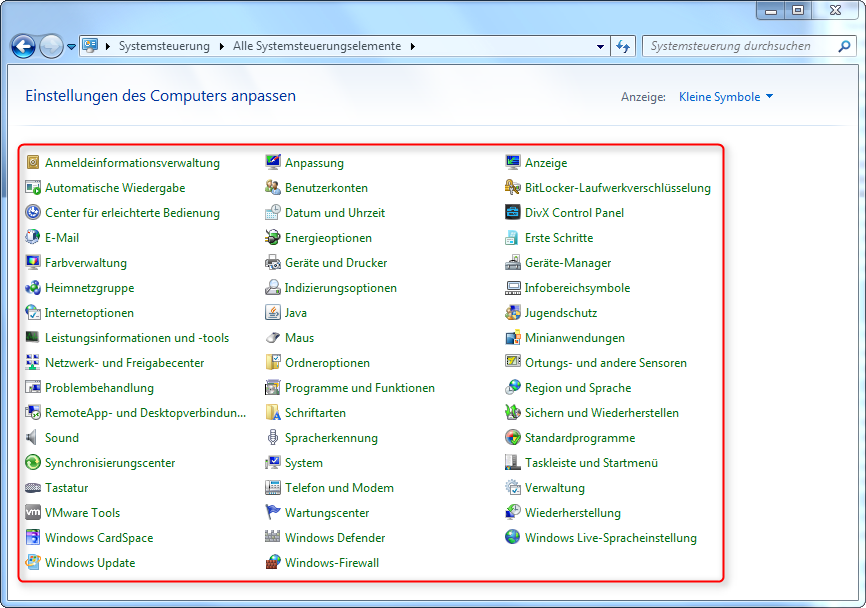Expand the arrow after Alle Systemsteuerungselemente

tap(412, 46)
